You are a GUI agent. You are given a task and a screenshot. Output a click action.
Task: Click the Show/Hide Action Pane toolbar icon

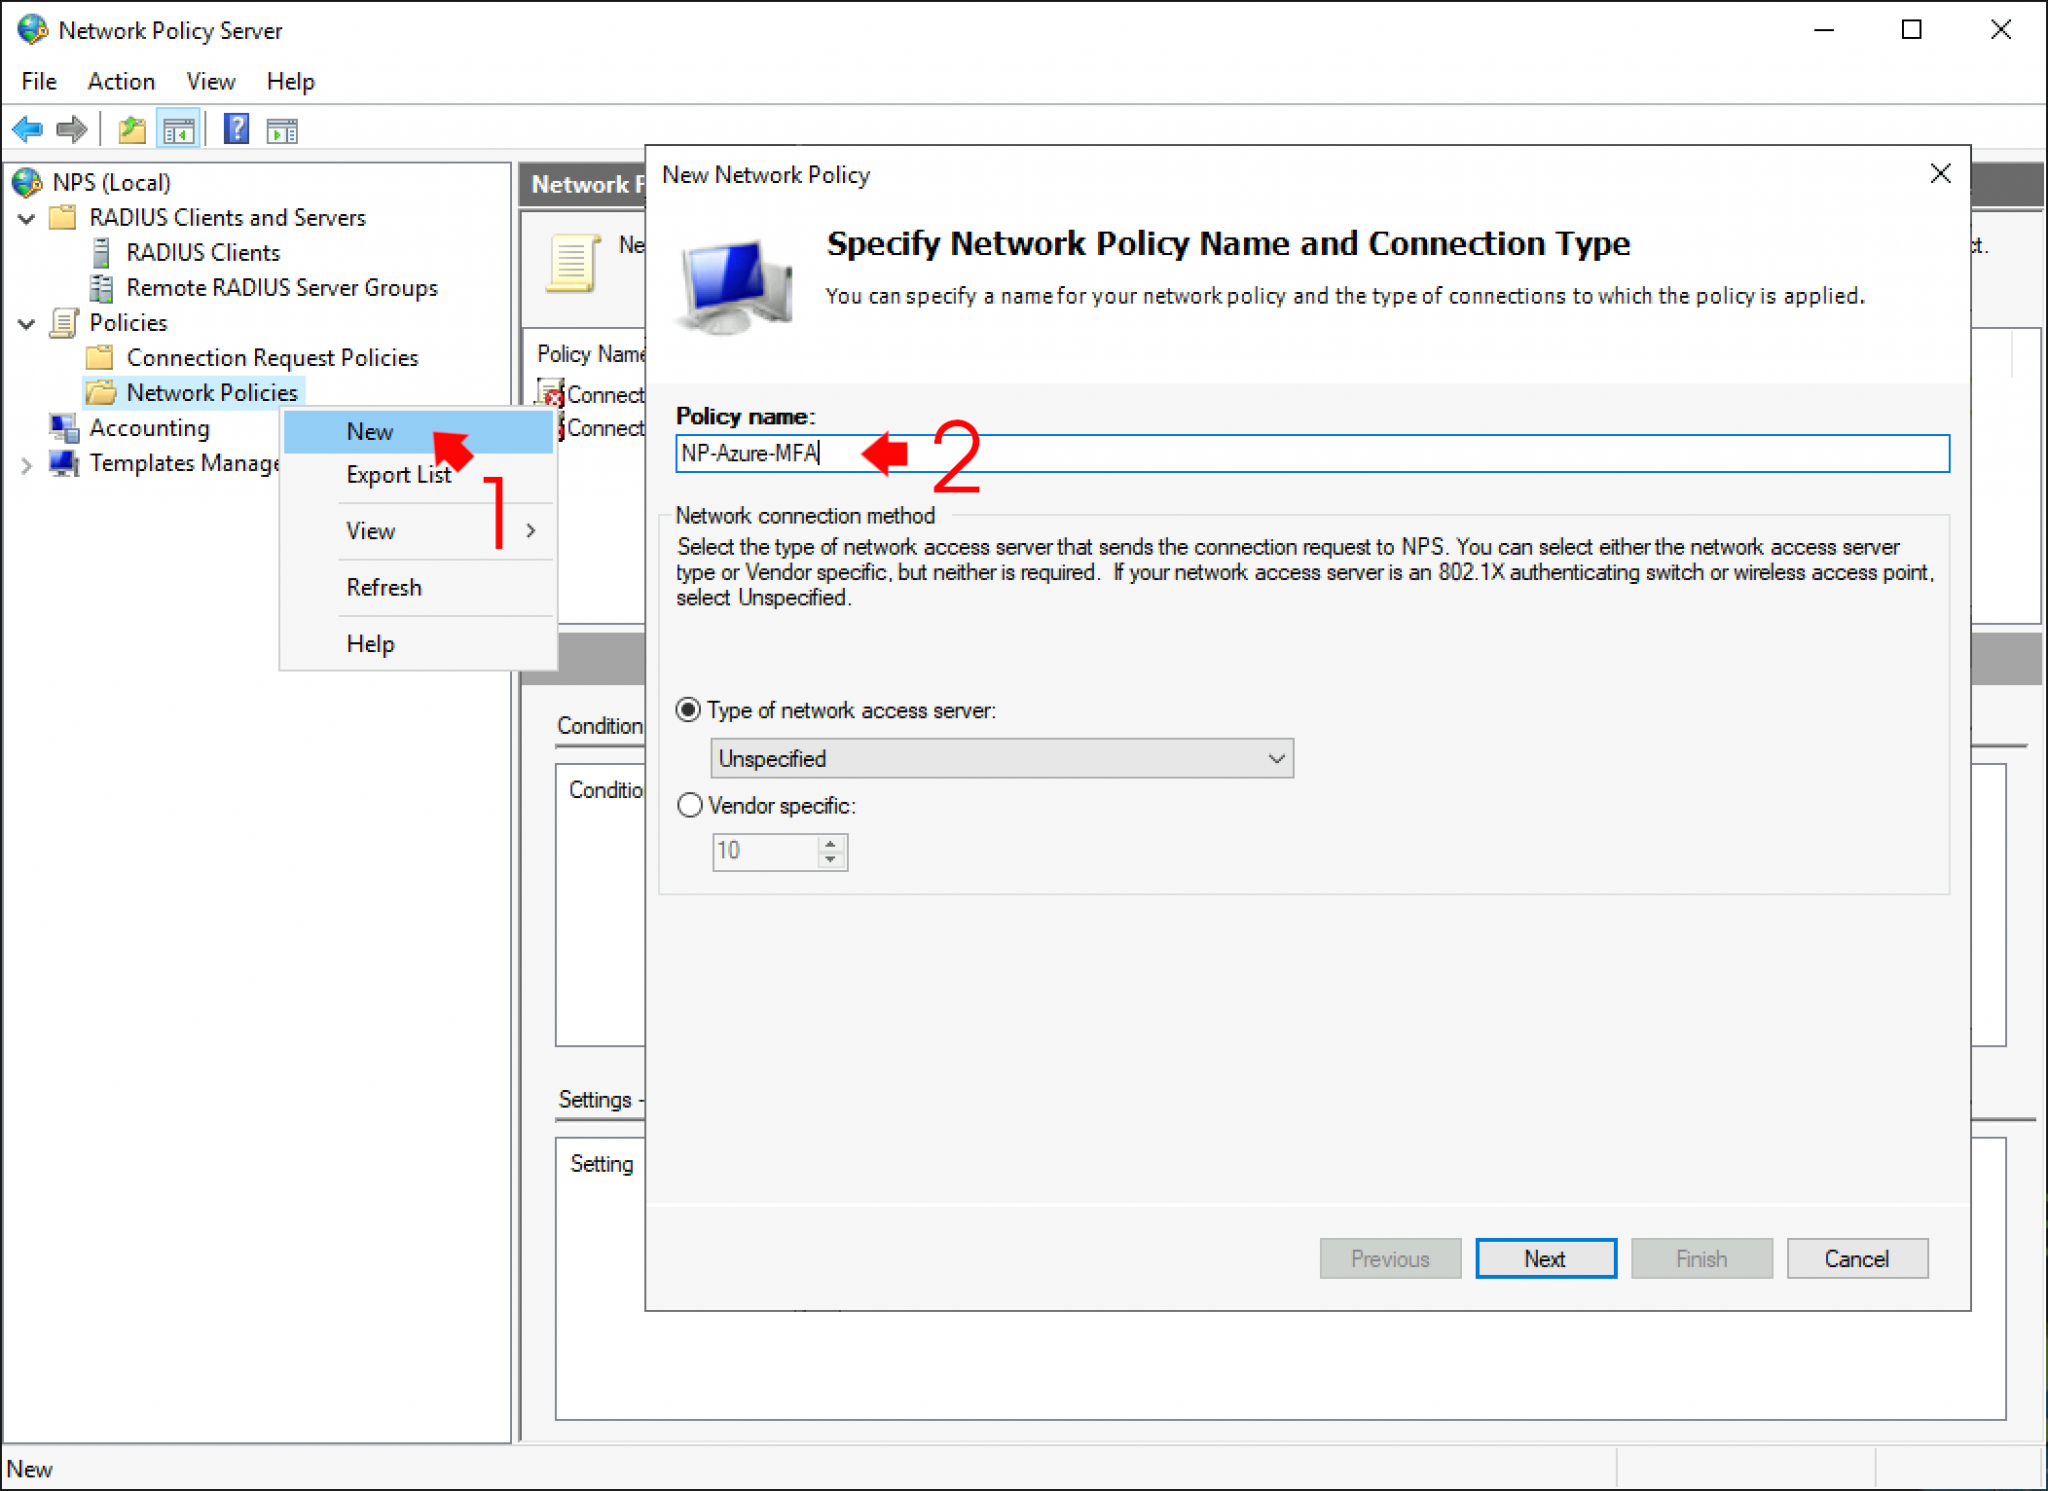tap(282, 129)
